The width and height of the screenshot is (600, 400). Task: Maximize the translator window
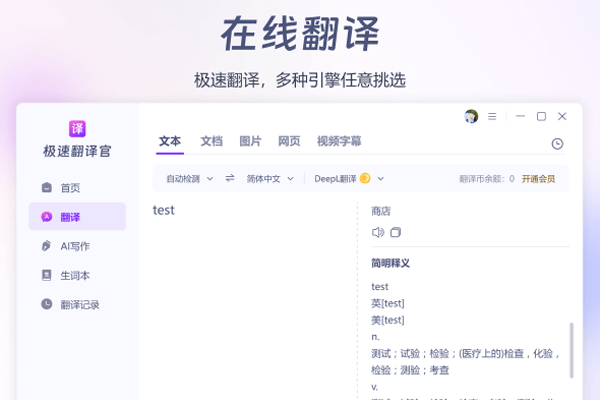[541, 116]
